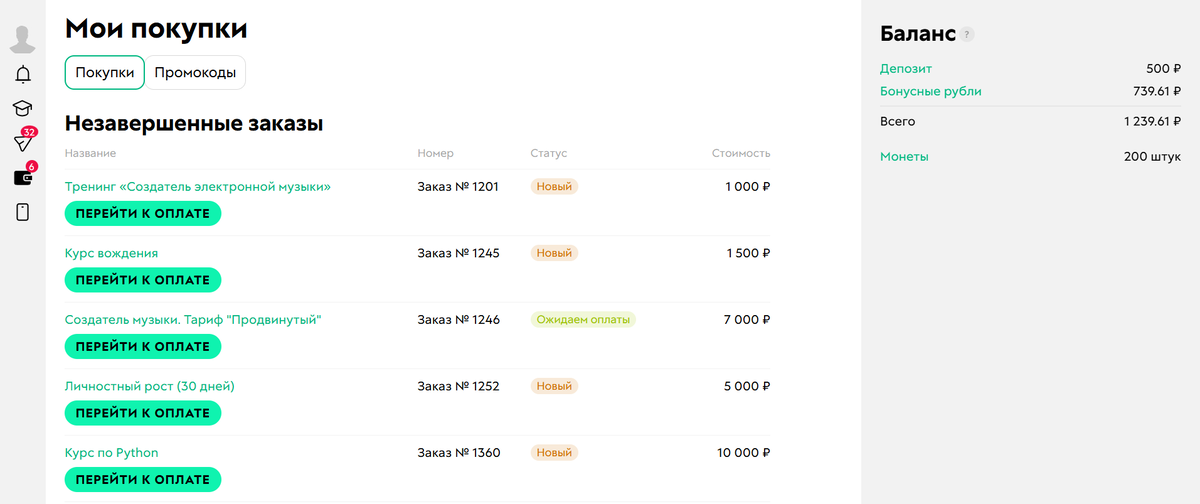Open notifications bell in sidebar
Image resolution: width=1200 pixels, height=504 pixels.
(x=22, y=74)
